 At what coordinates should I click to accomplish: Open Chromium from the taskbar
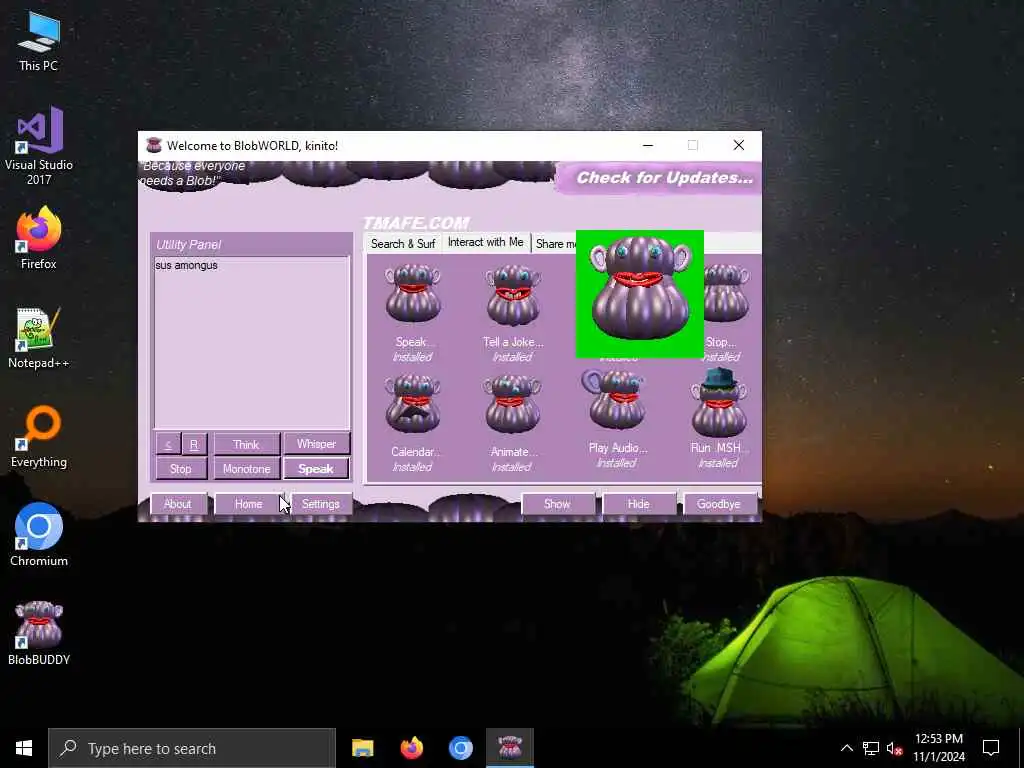coord(460,748)
